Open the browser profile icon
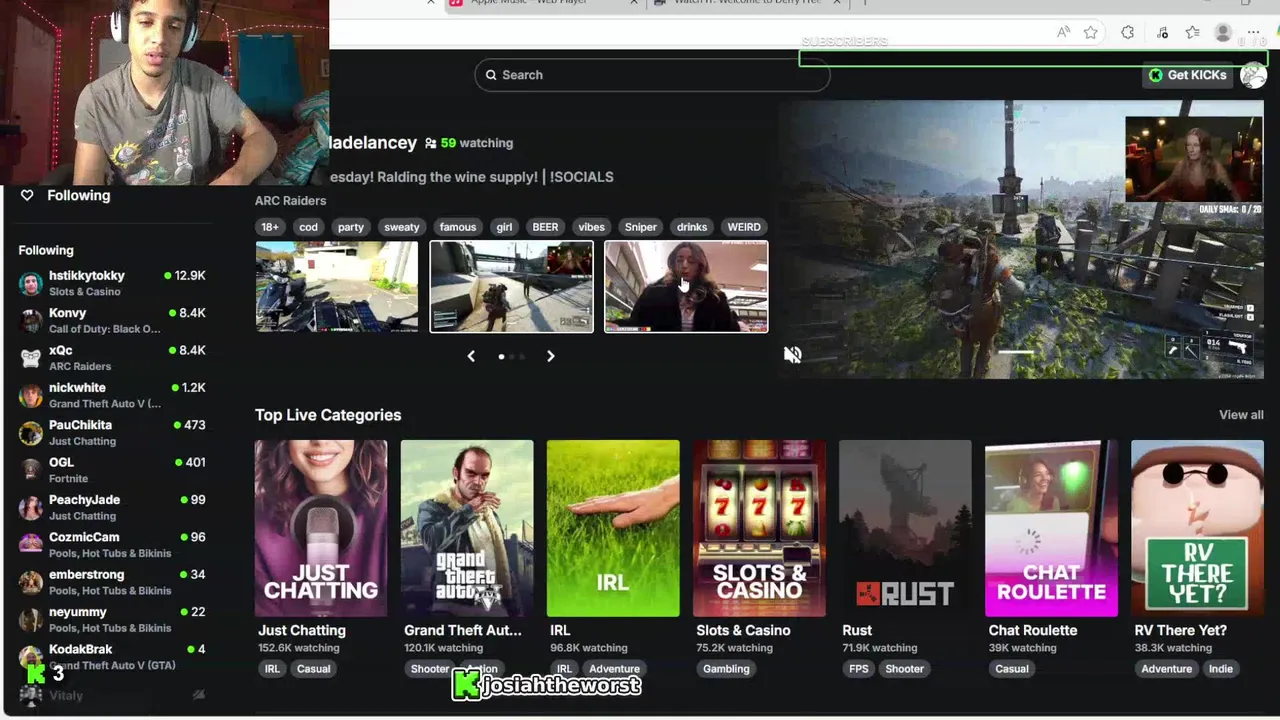Image resolution: width=1280 pixels, height=720 pixels. tap(1223, 33)
